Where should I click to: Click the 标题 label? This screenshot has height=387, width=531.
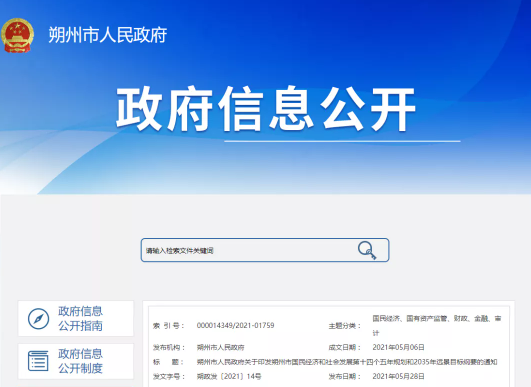tap(169, 362)
